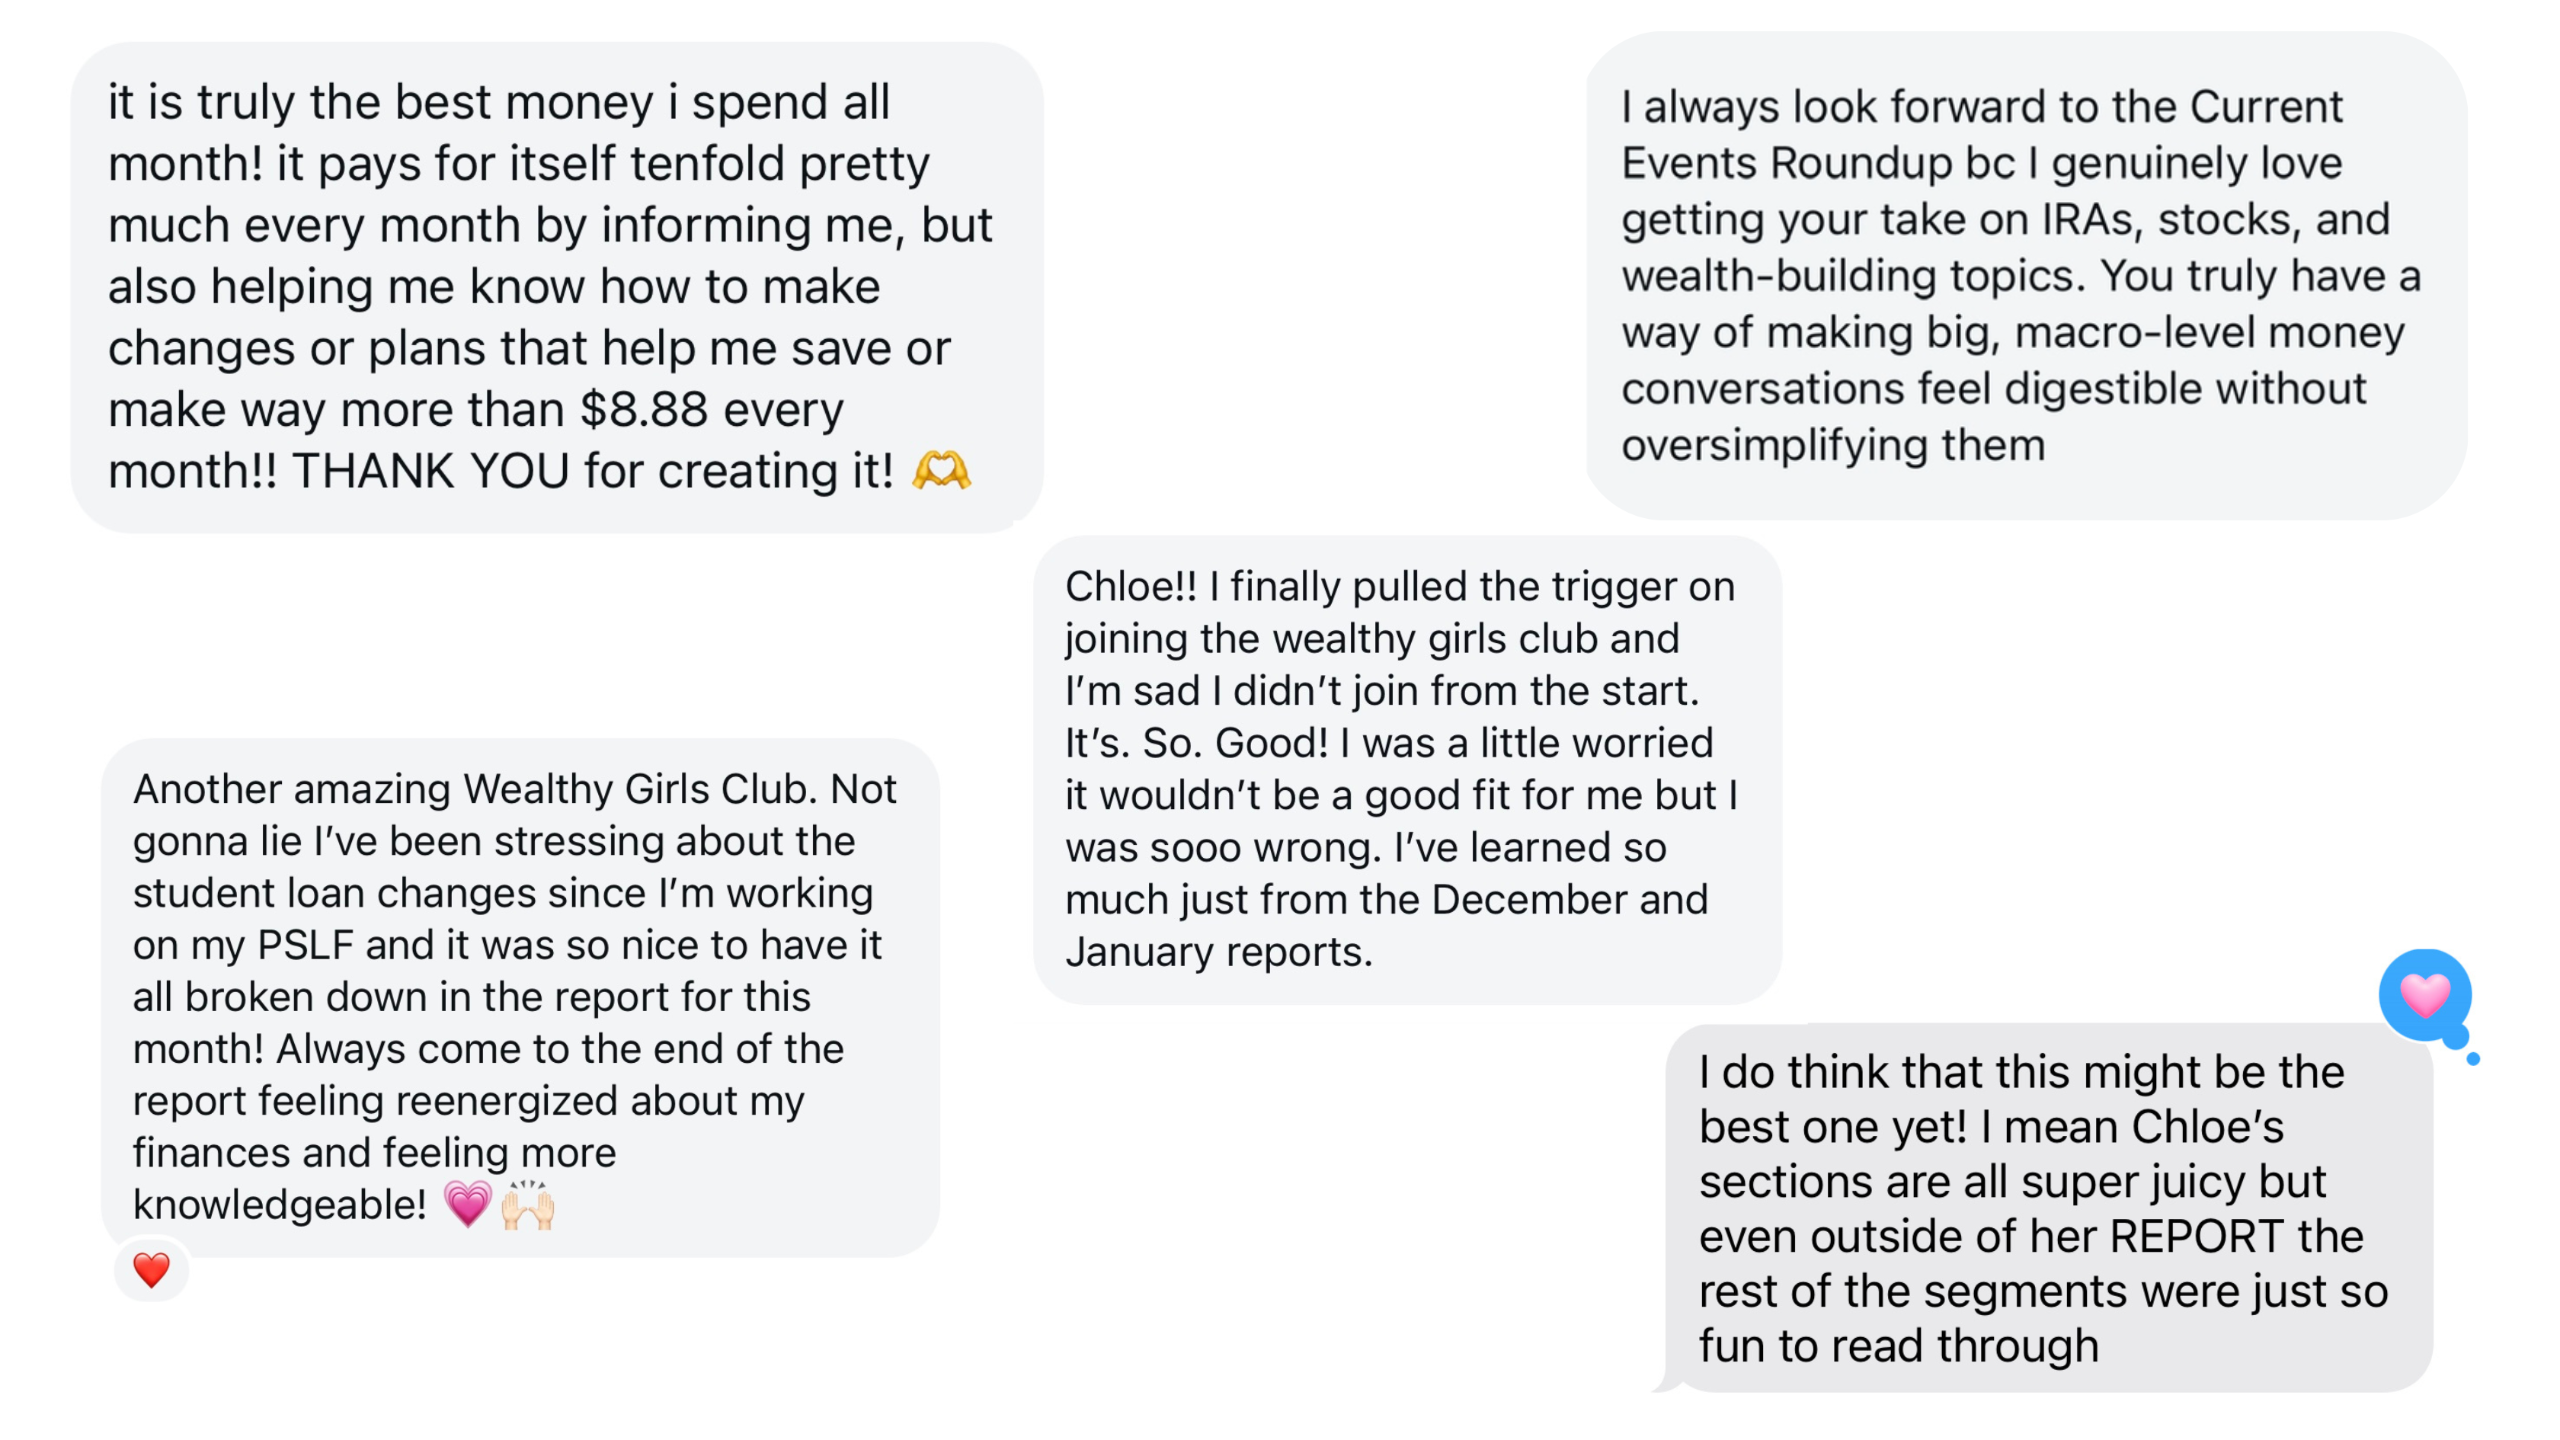
Task: Click the growing pink heart emoji after "knowledgeable!"
Action: [467, 1204]
